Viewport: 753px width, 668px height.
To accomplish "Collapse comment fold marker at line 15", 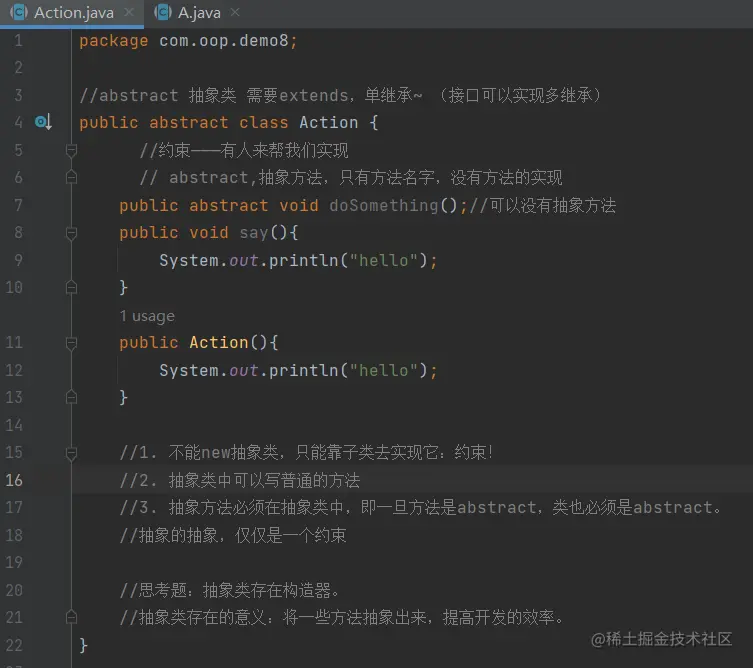I will 71,453.
